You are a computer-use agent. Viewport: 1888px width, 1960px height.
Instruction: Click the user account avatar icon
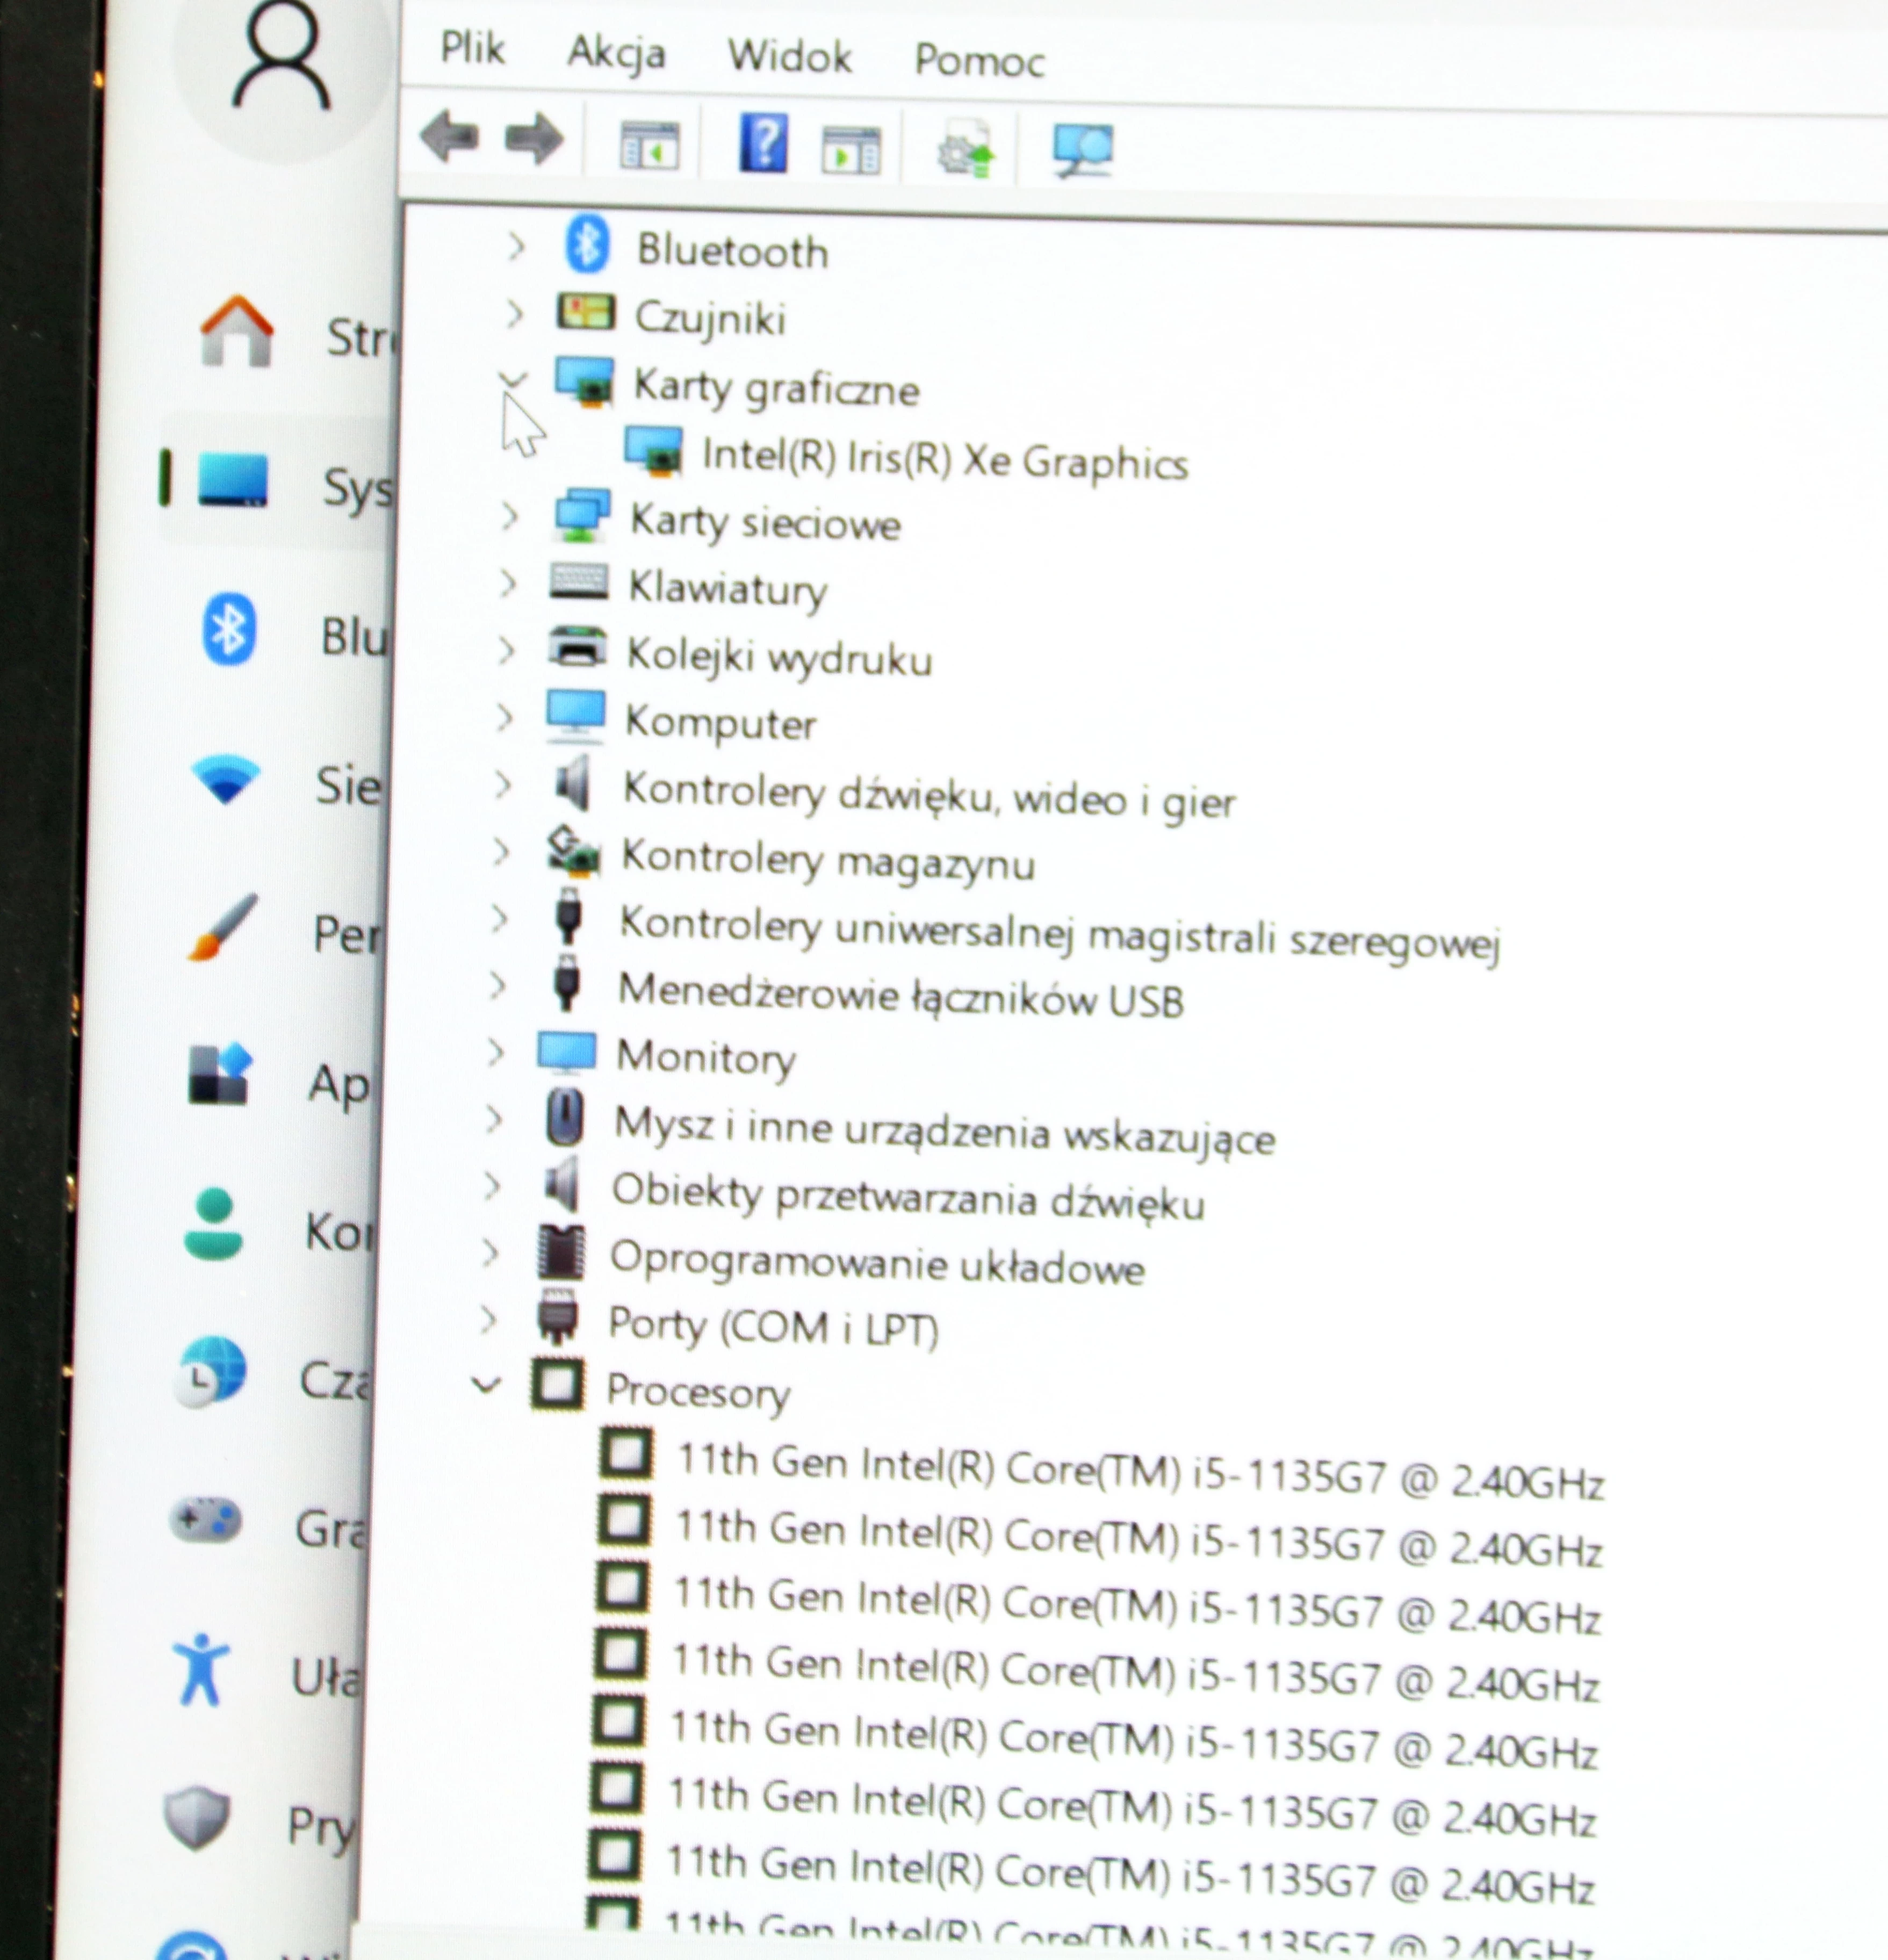pyautogui.click(x=281, y=62)
